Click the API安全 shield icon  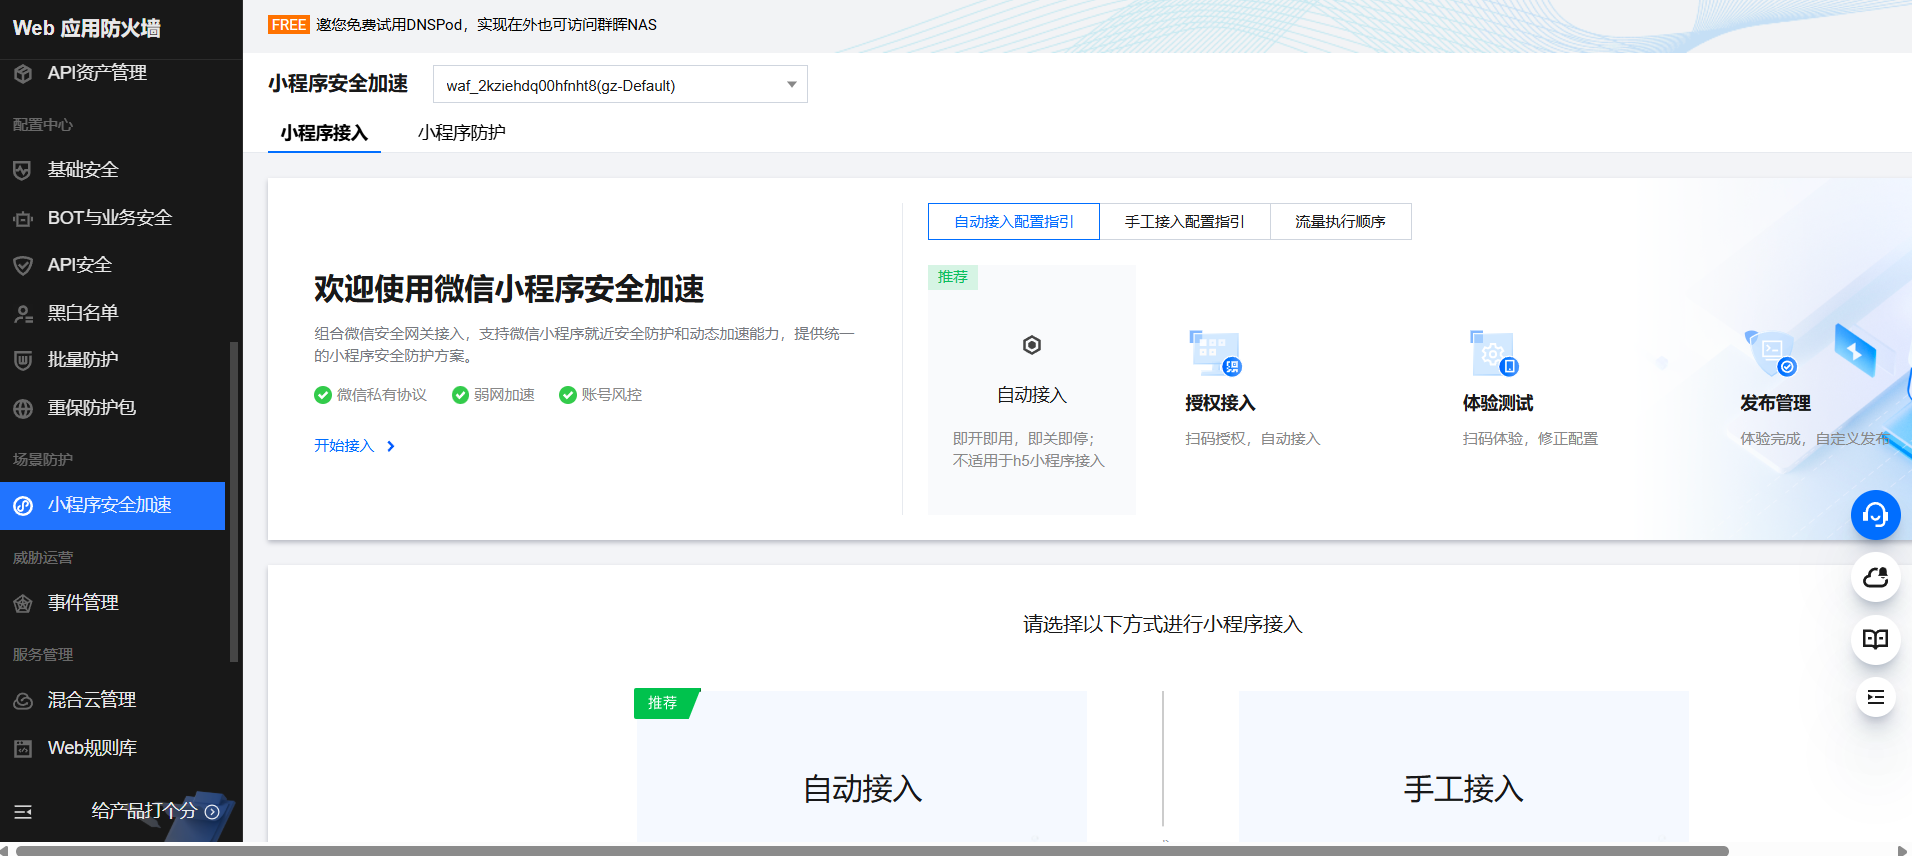point(23,265)
